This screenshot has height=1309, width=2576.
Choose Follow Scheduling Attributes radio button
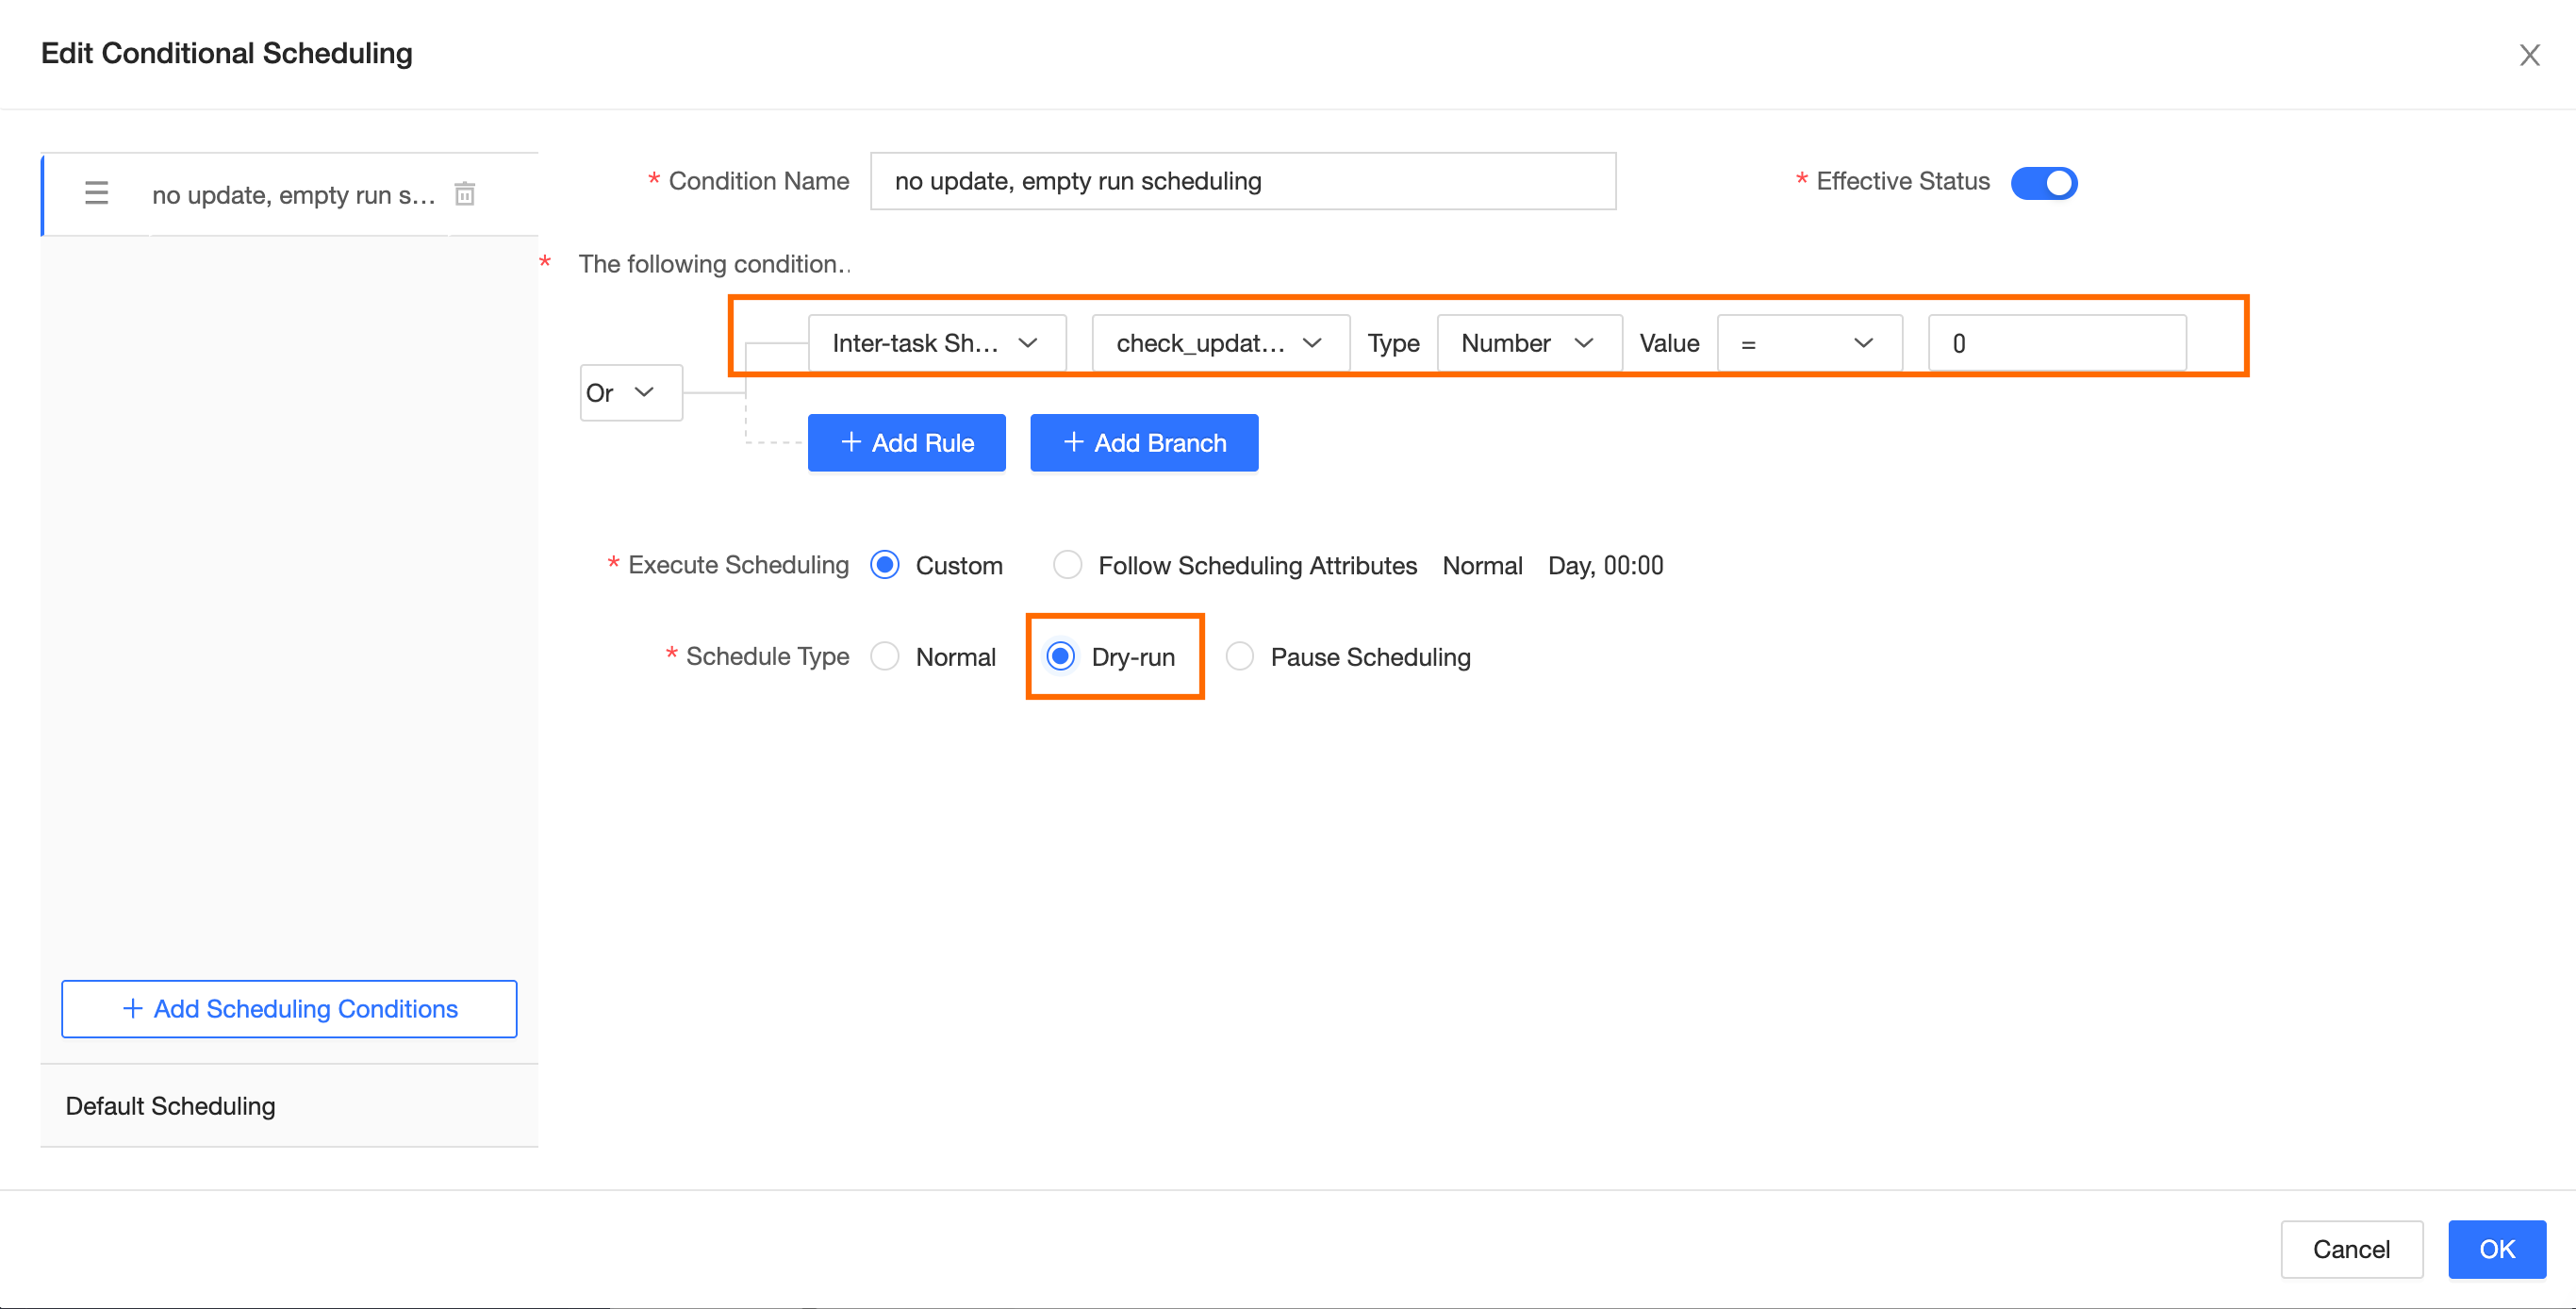(x=1067, y=565)
